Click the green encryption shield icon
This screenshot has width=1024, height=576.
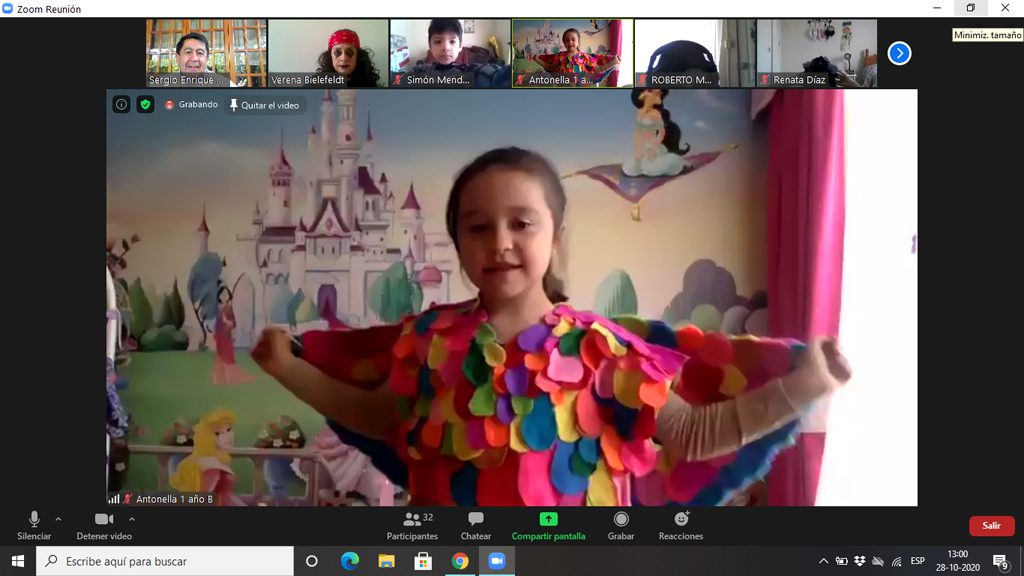coord(145,104)
